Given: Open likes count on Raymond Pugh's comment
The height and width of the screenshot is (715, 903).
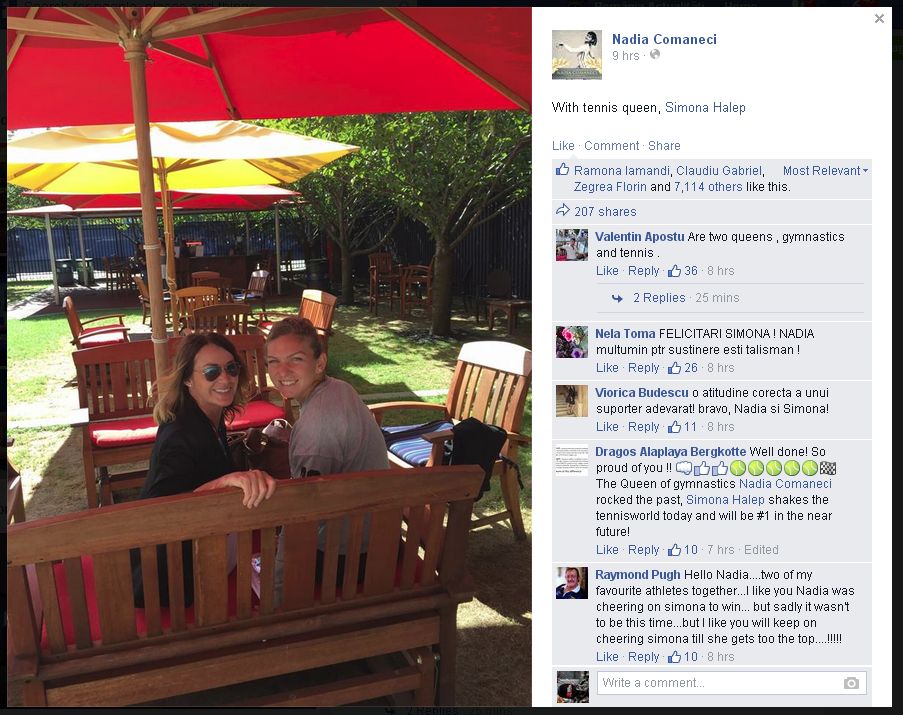Looking at the screenshot, I should (683, 656).
